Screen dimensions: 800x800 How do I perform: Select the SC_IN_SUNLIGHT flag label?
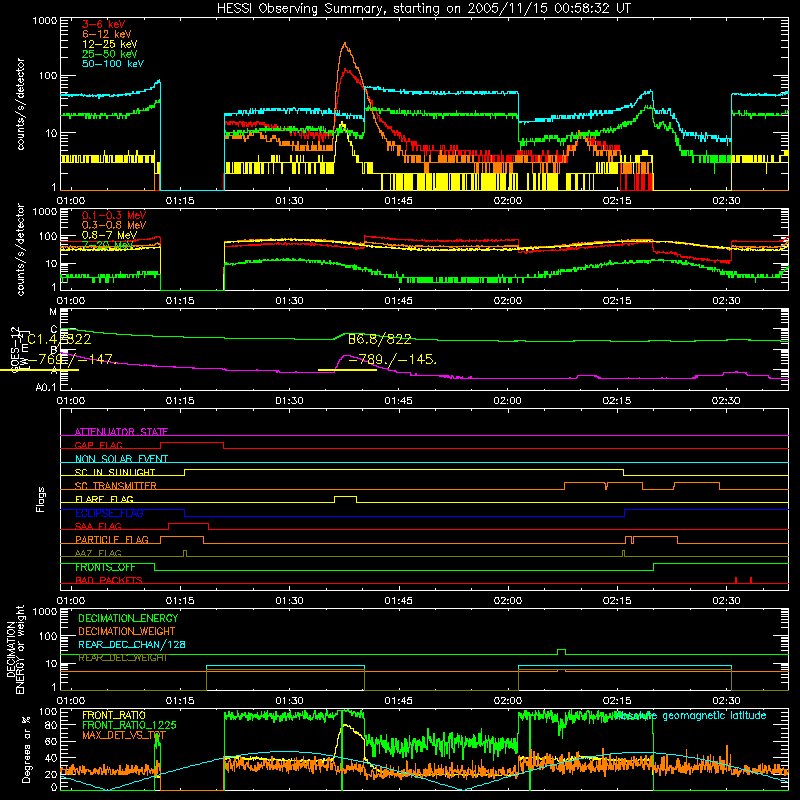[115, 472]
